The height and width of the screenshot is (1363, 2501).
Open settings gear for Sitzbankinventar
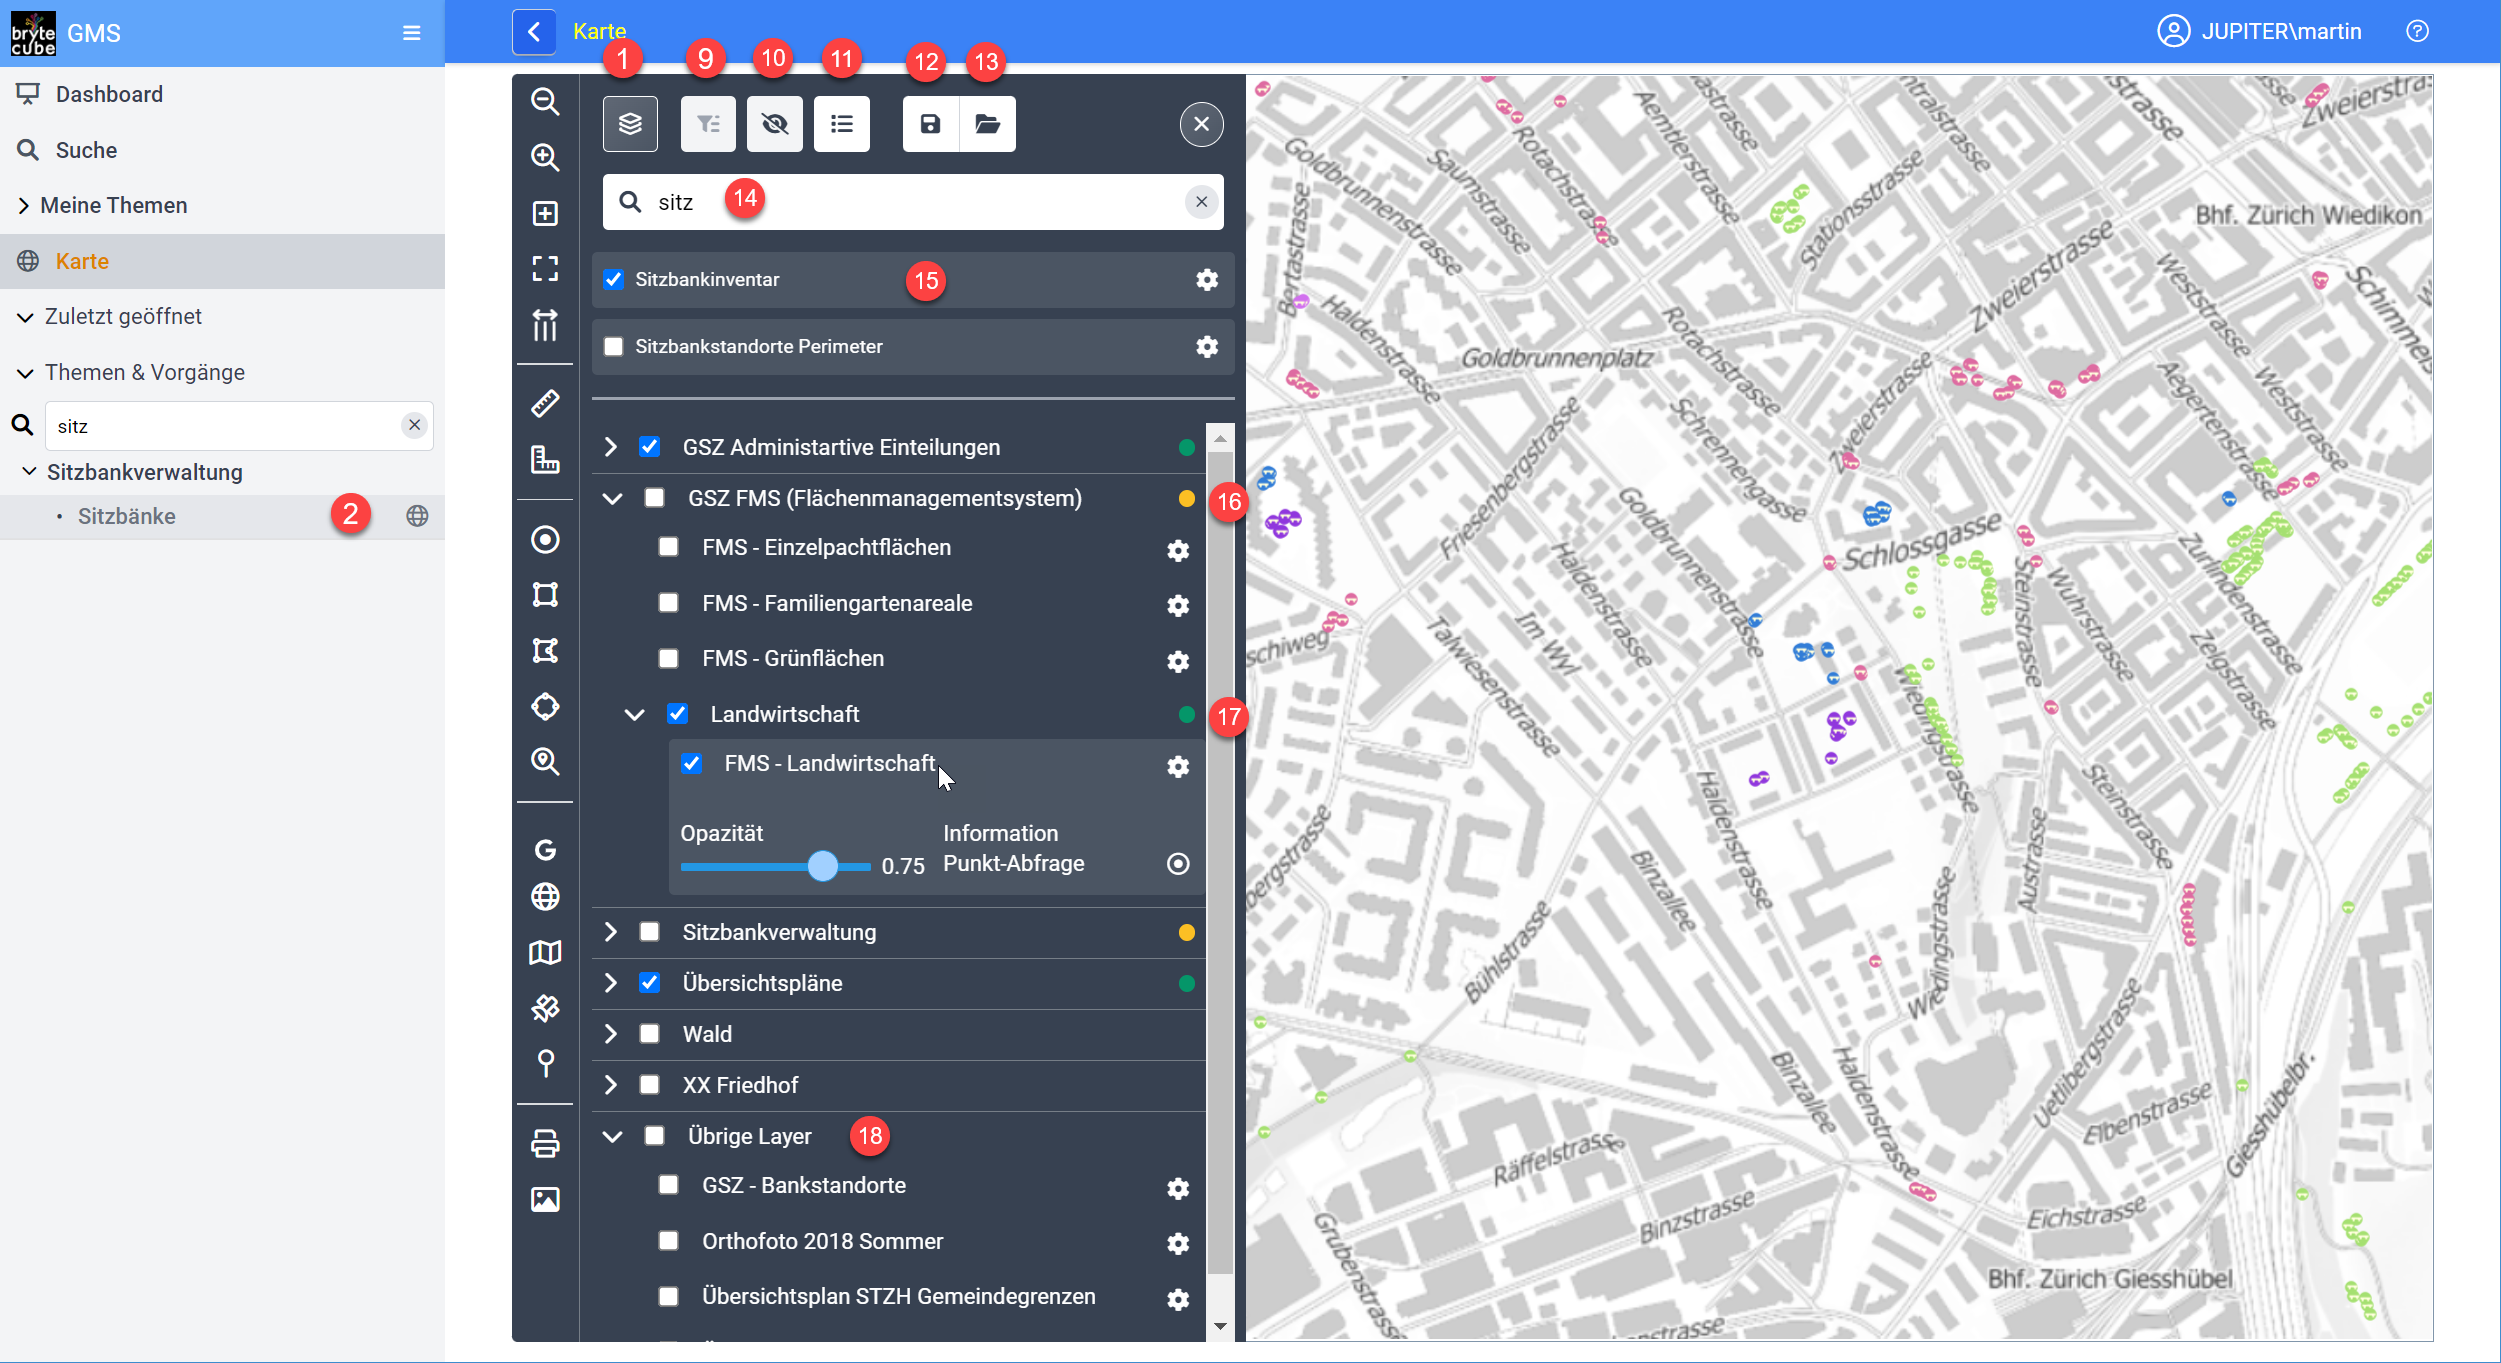pyautogui.click(x=1207, y=280)
